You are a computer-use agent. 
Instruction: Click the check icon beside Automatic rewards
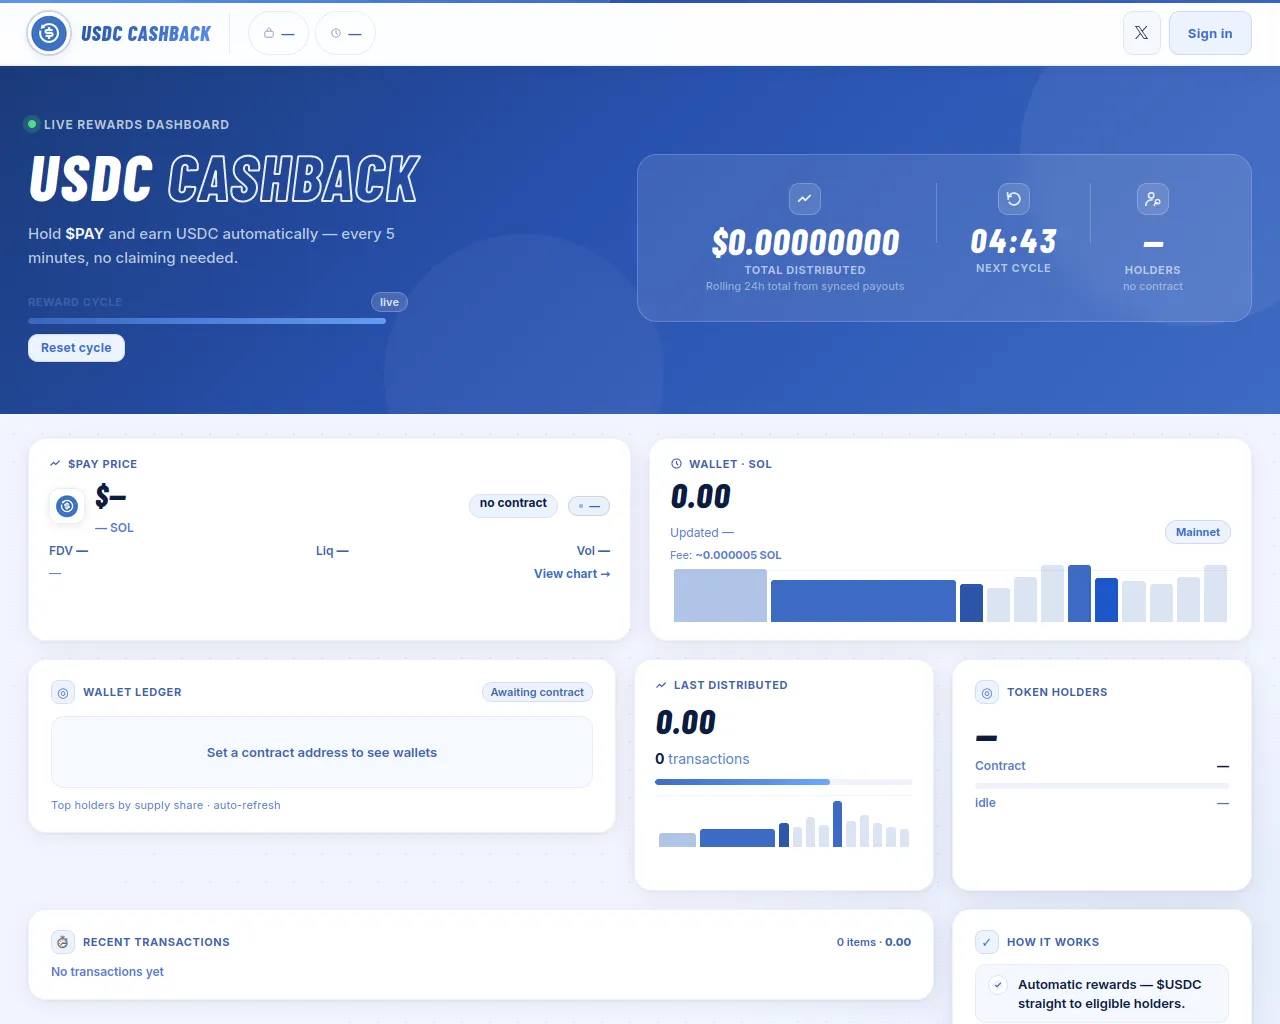click(998, 985)
